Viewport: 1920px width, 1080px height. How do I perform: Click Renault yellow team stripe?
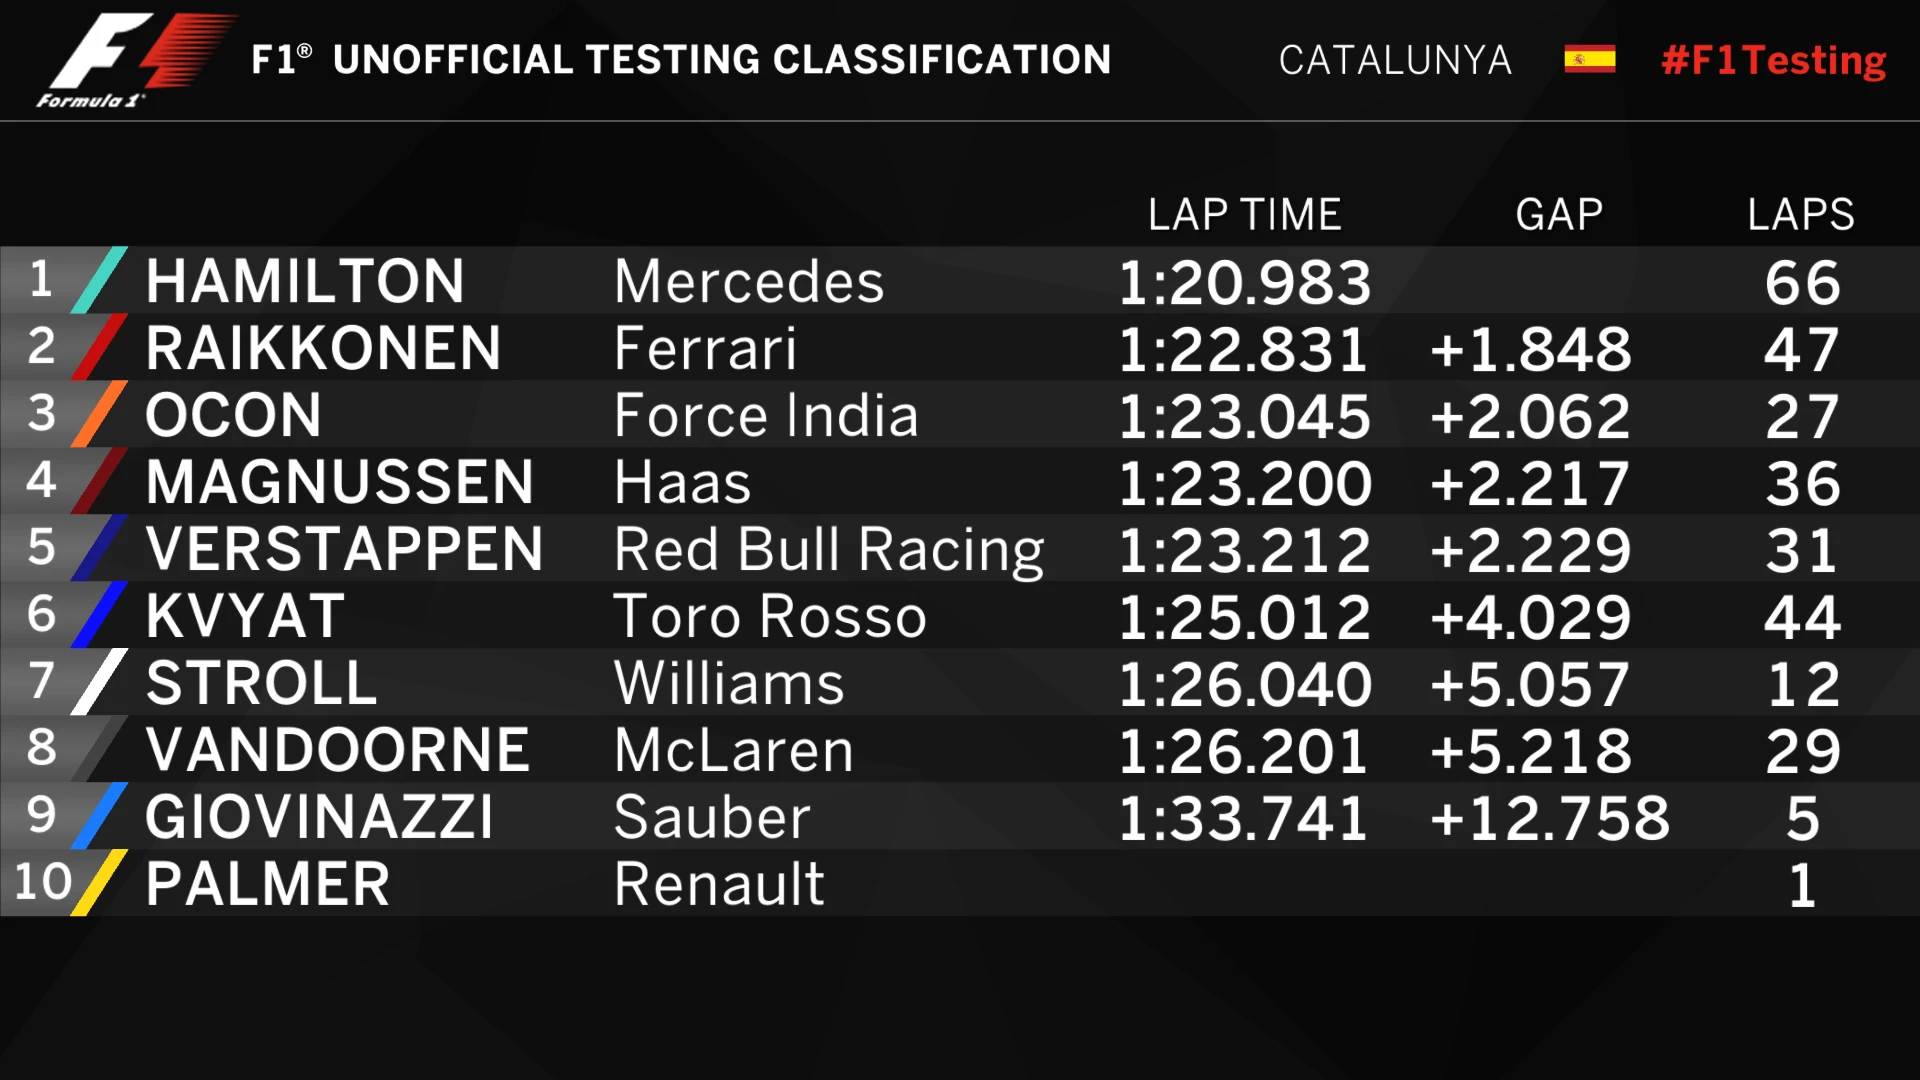click(100, 883)
